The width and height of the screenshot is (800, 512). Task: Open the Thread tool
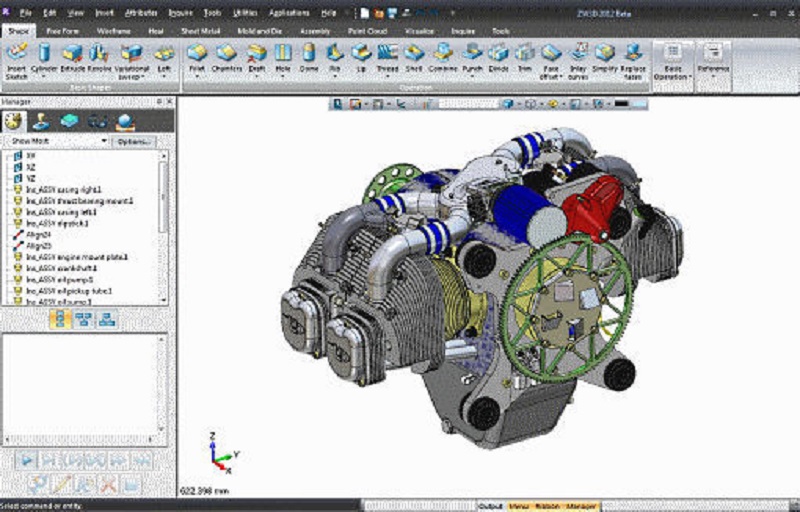click(x=388, y=57)
